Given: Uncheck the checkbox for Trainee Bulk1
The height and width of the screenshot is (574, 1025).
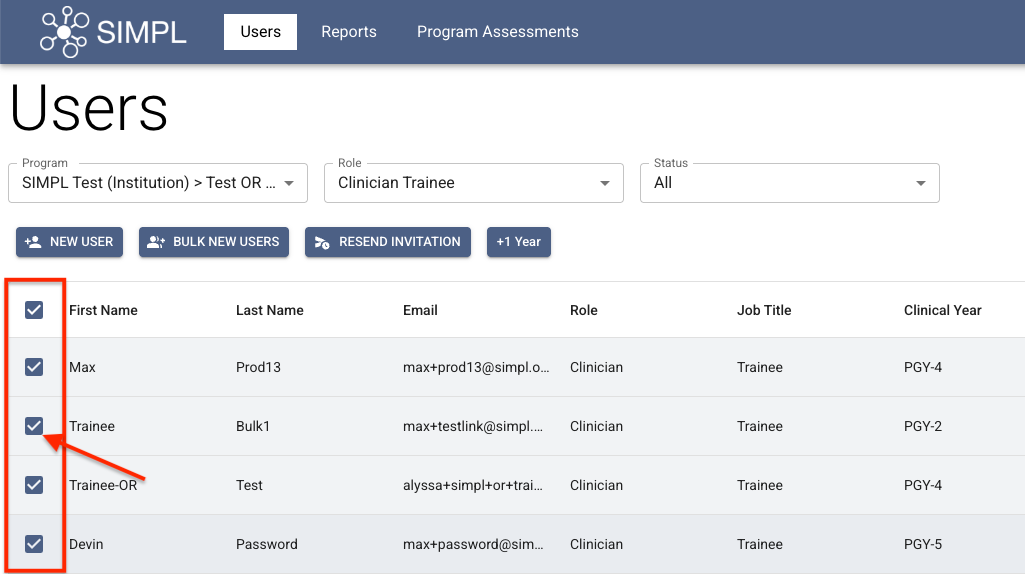Looking at the screenshot, I should [34, 426].
